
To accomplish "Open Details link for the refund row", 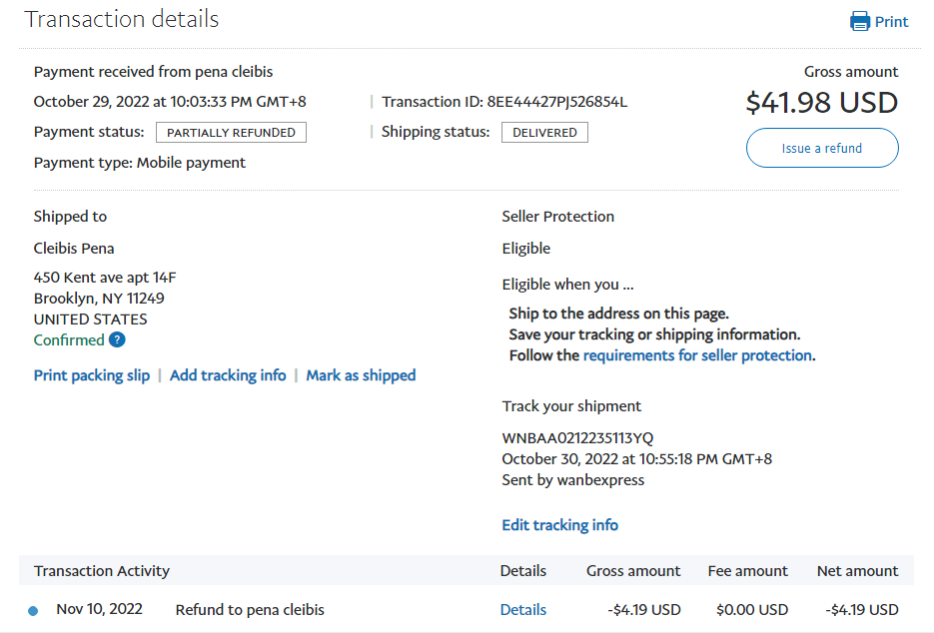I will 523,609.
